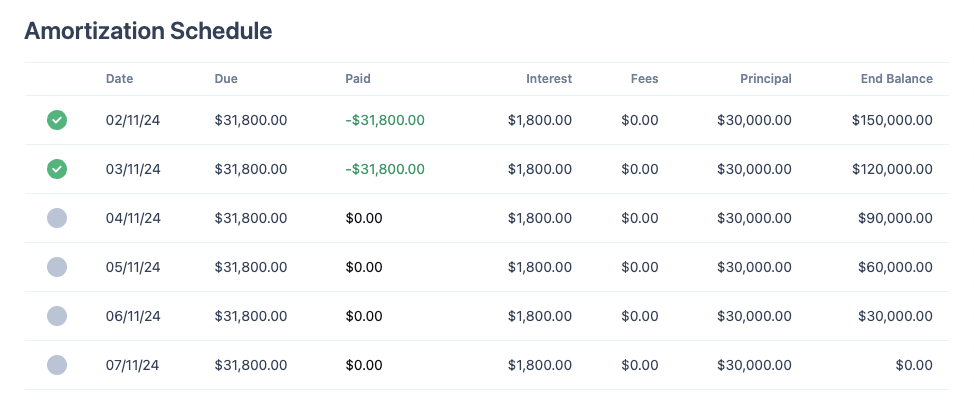Click green checkmark icon for 02/11/24 payment
The image size is (974, 418).
coord(57,120)
